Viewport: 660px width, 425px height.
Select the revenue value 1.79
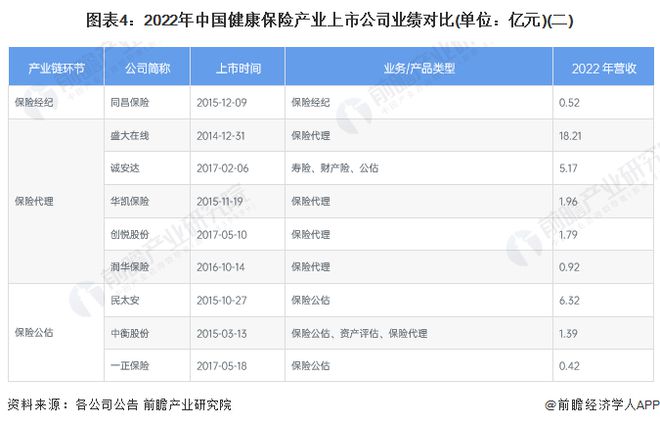tap(568, 234)
